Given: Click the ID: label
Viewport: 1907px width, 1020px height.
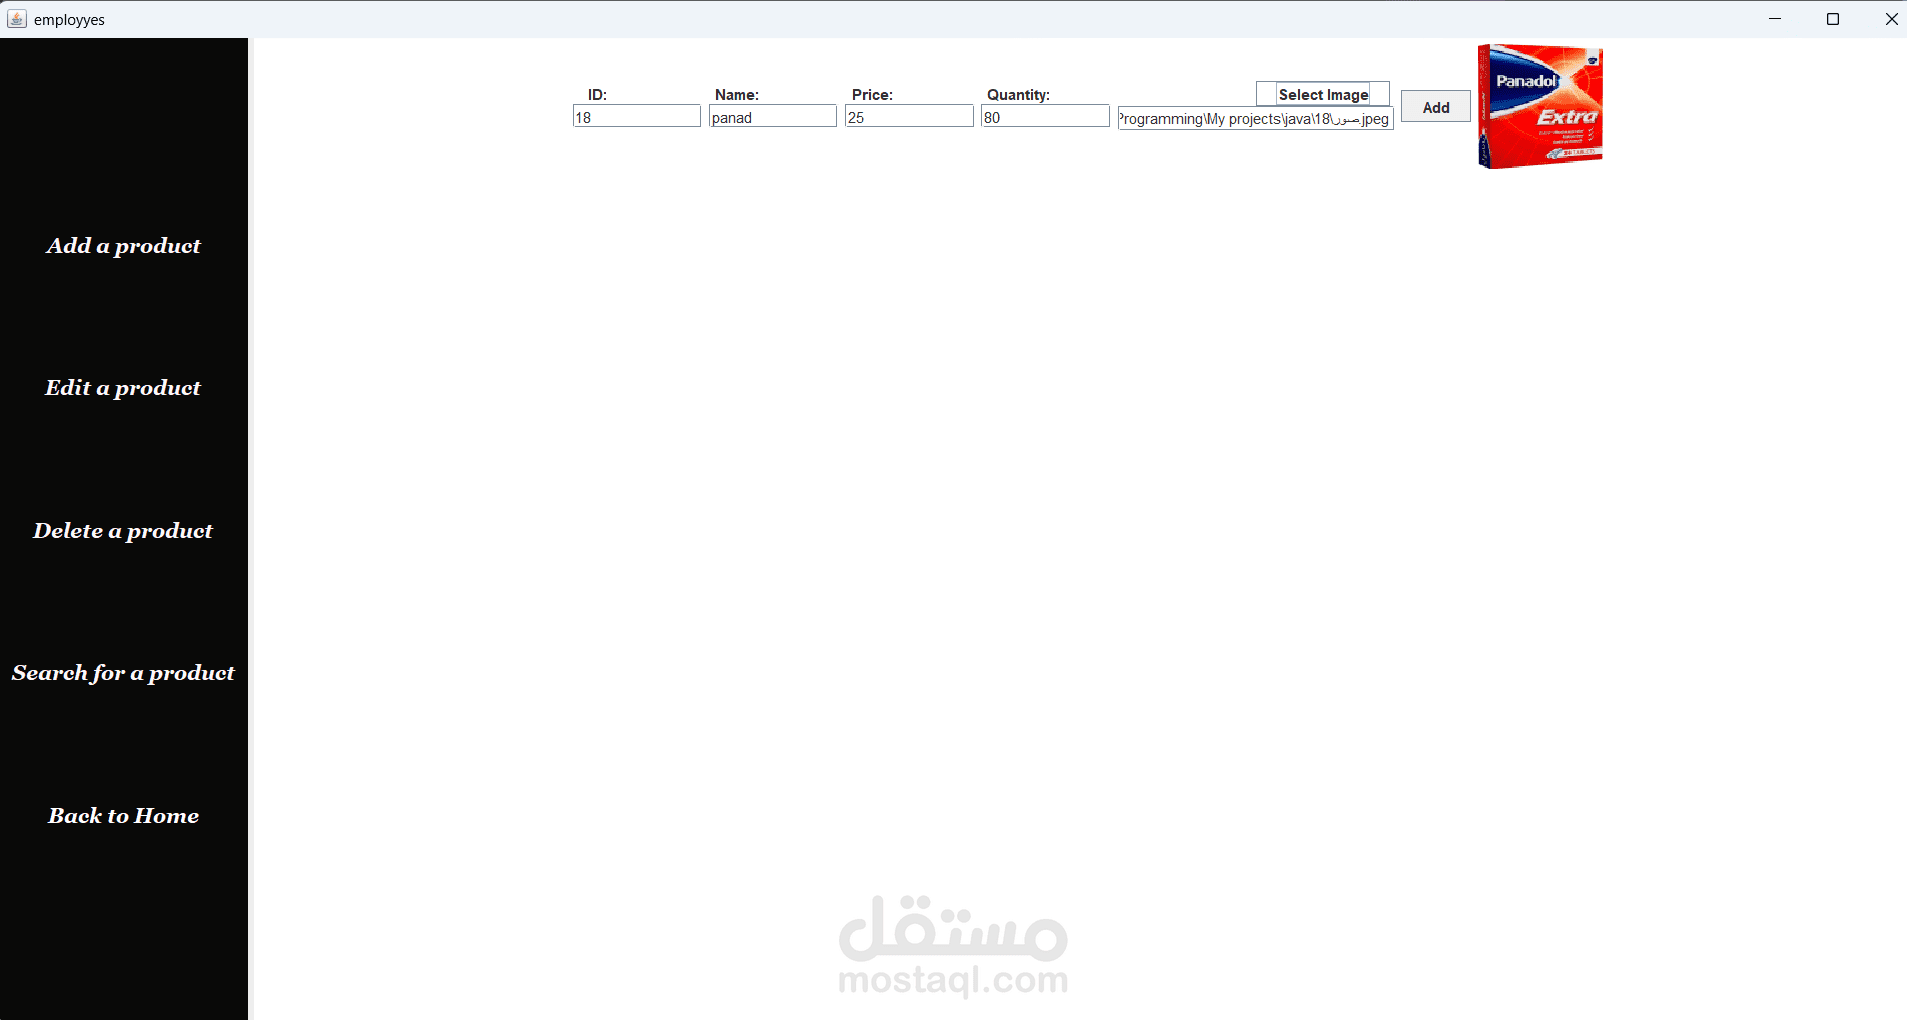Looking at the screenshot, I should (597, 94).
